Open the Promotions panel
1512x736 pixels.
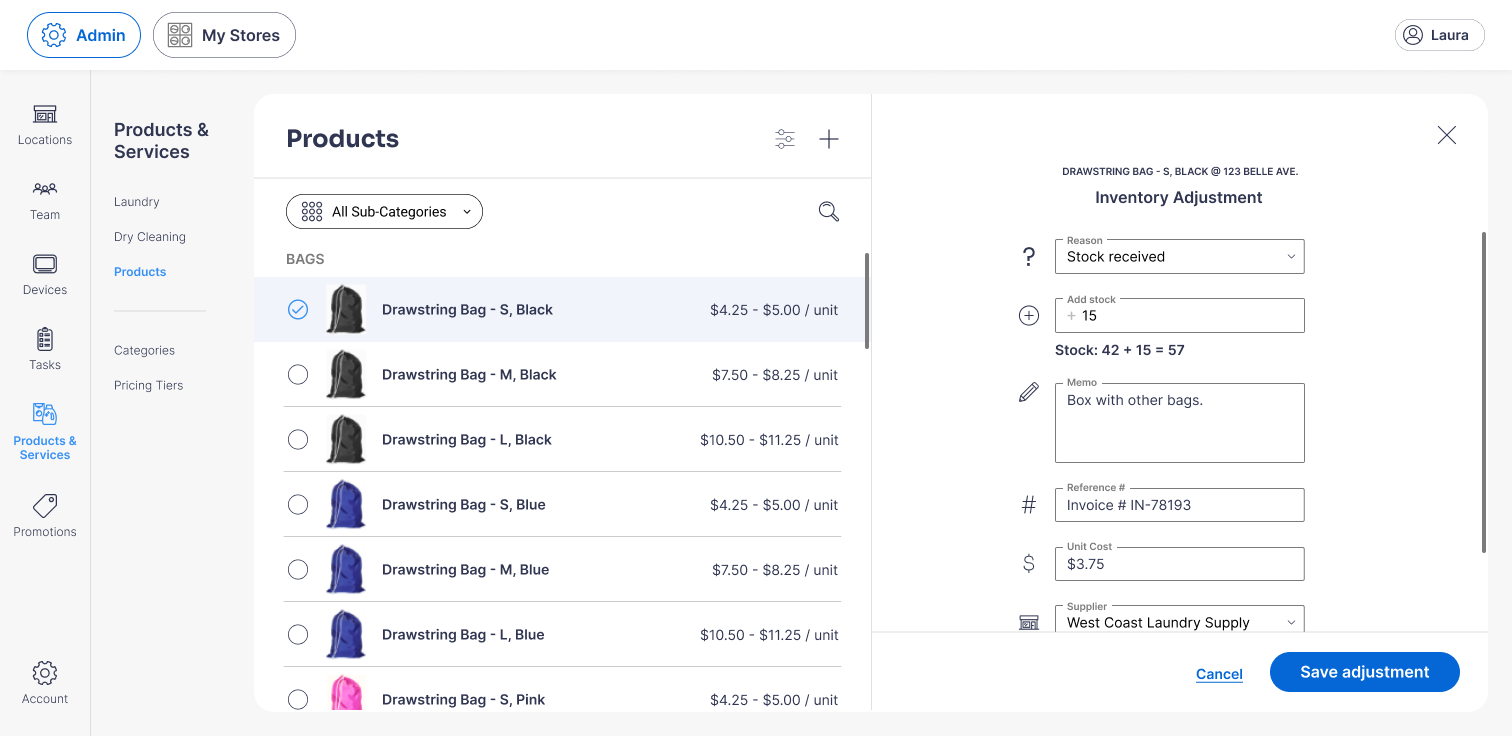44,514
